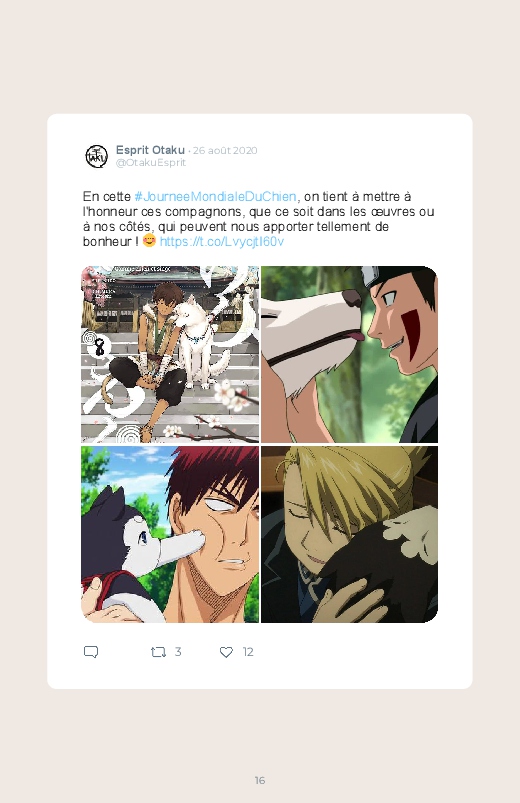Click the retweet arrows icon
This screenshot has width=520, height=803.
point(158,652)
